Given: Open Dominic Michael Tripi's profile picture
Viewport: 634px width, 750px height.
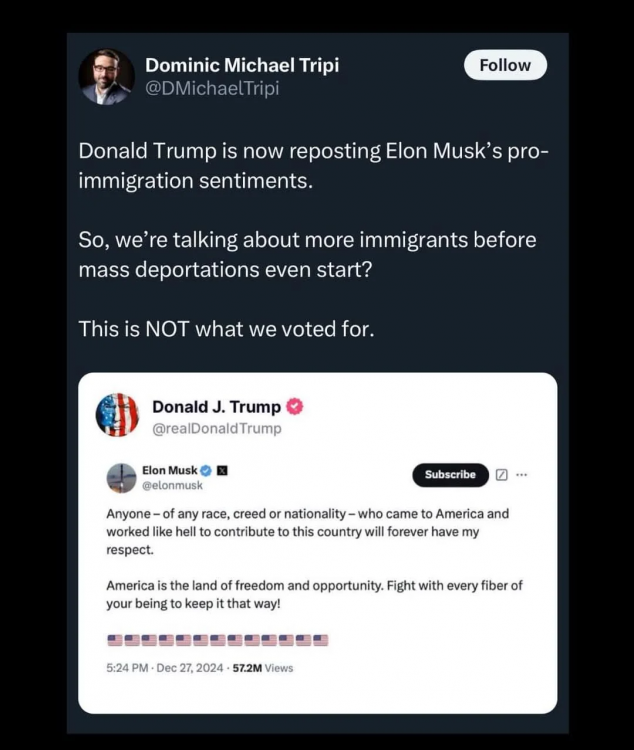Looking at the screenshot, I should [x=106, y=77].
